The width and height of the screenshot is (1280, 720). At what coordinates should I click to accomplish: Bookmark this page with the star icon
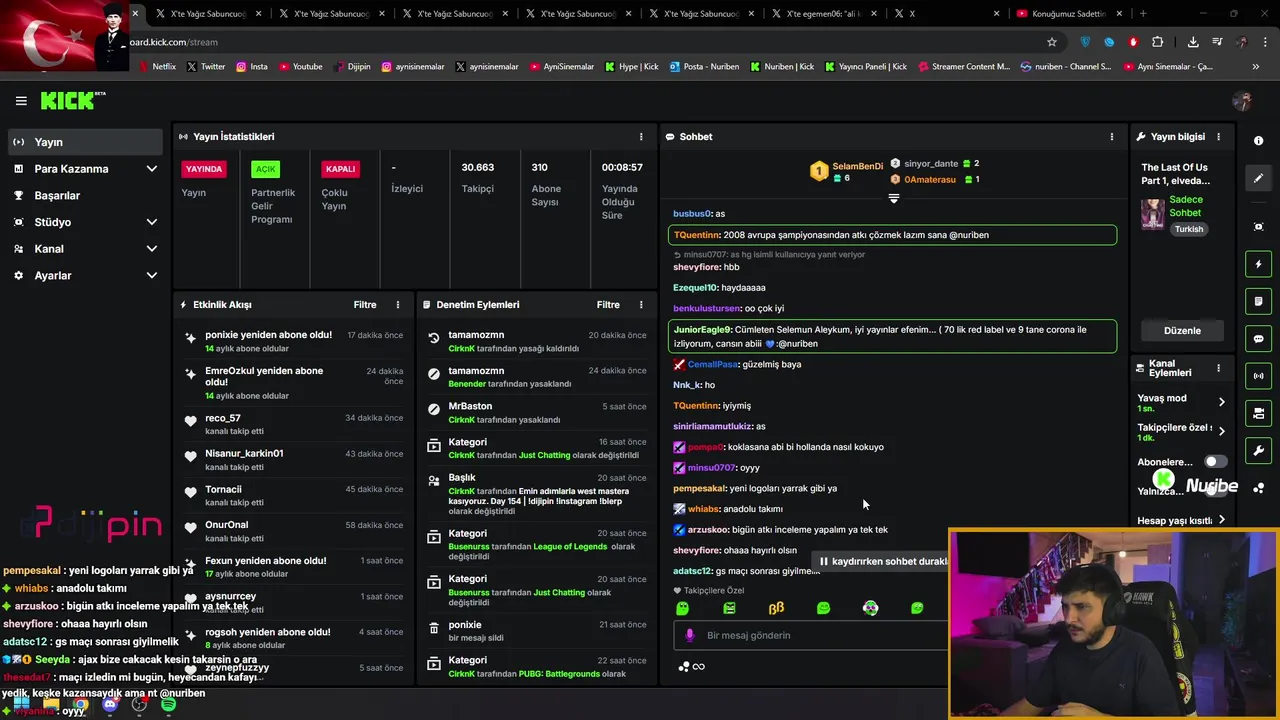tap(1052, 42)
